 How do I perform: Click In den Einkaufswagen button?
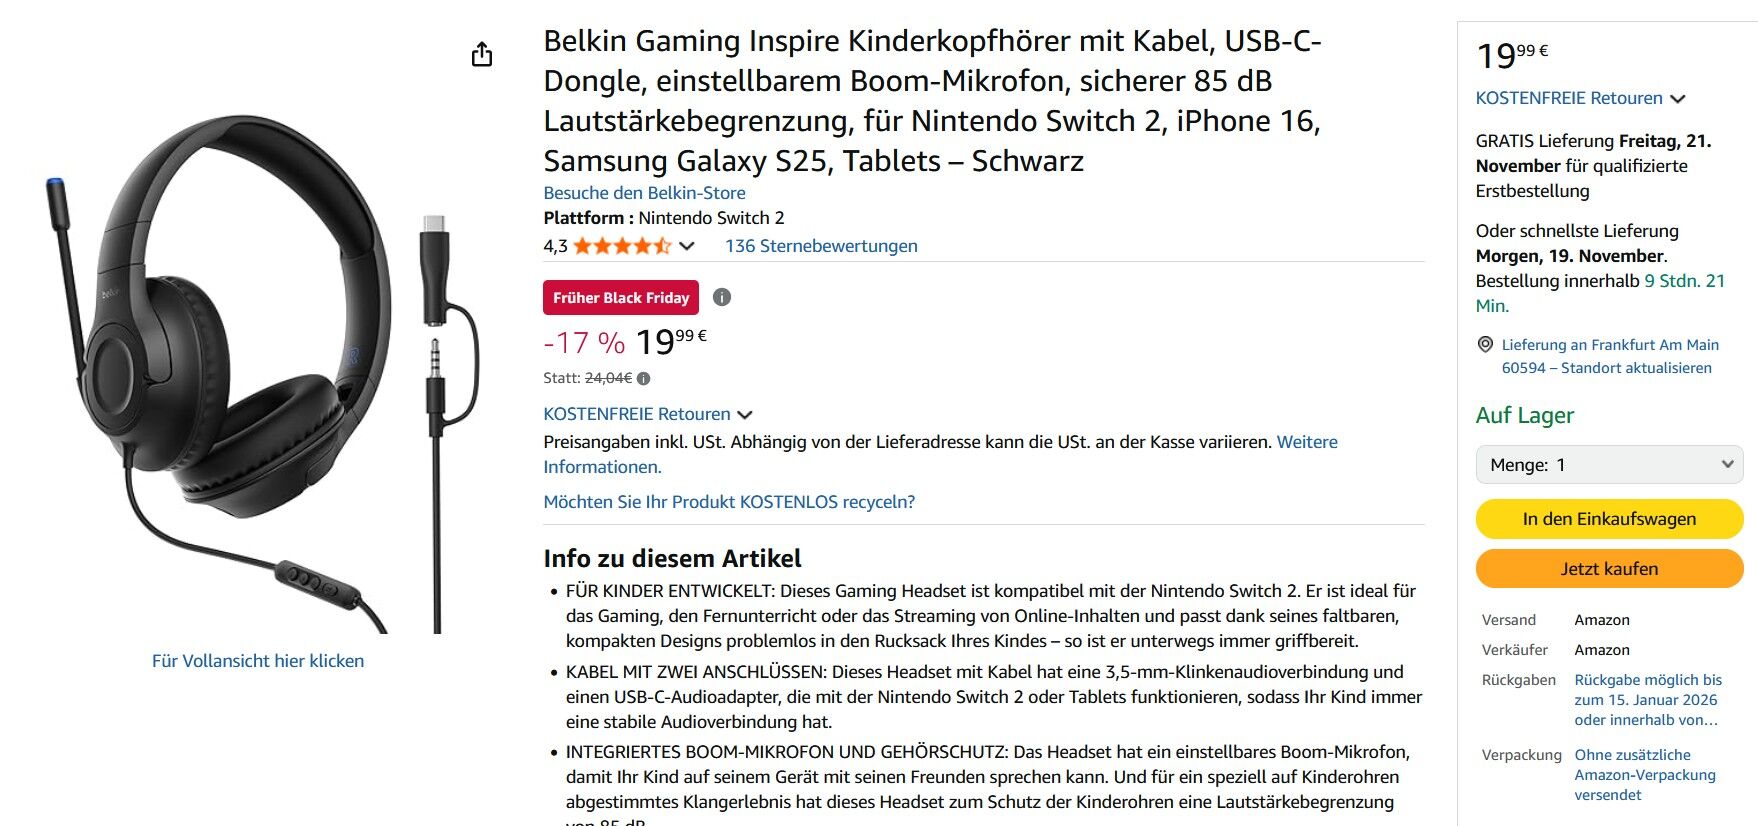(x=1609, y=519)
